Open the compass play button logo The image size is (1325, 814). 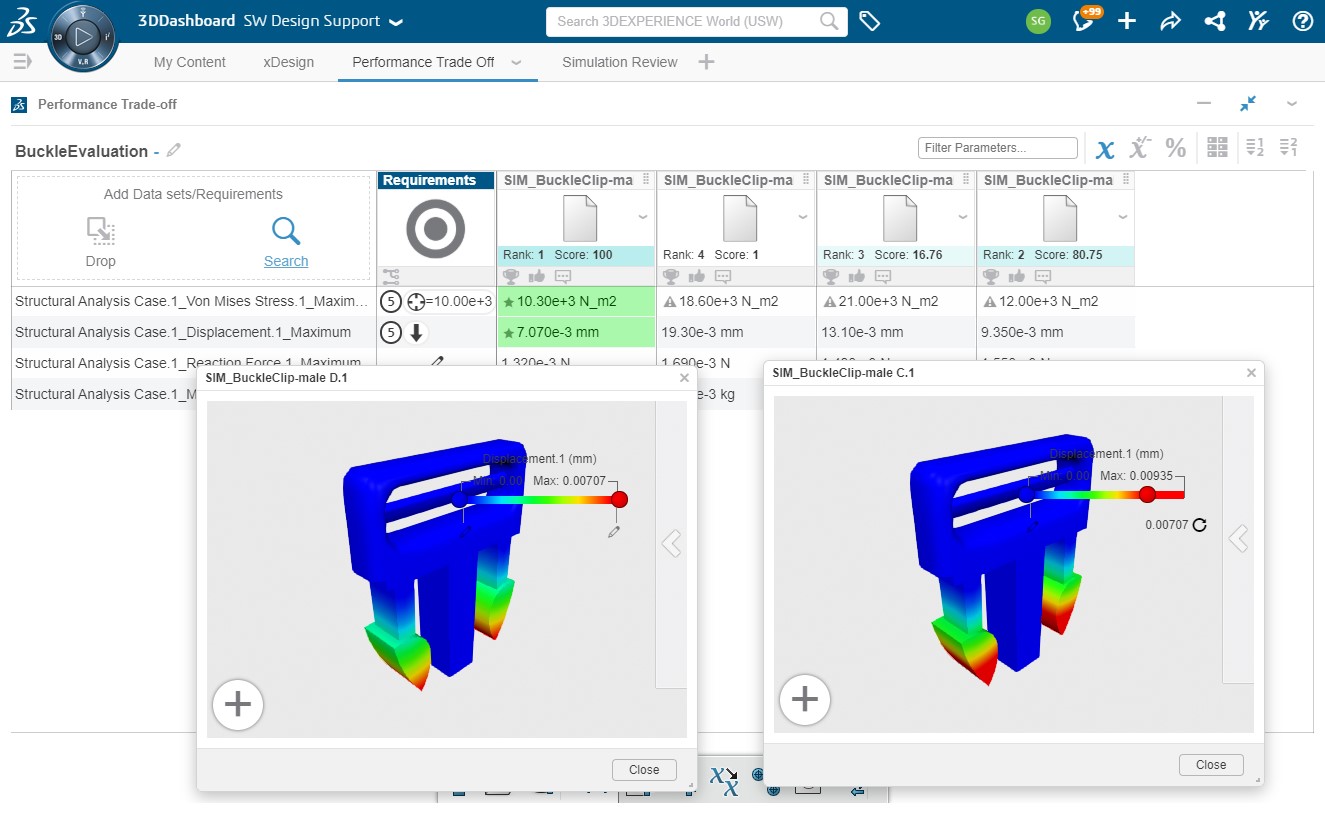coord(84,37)
